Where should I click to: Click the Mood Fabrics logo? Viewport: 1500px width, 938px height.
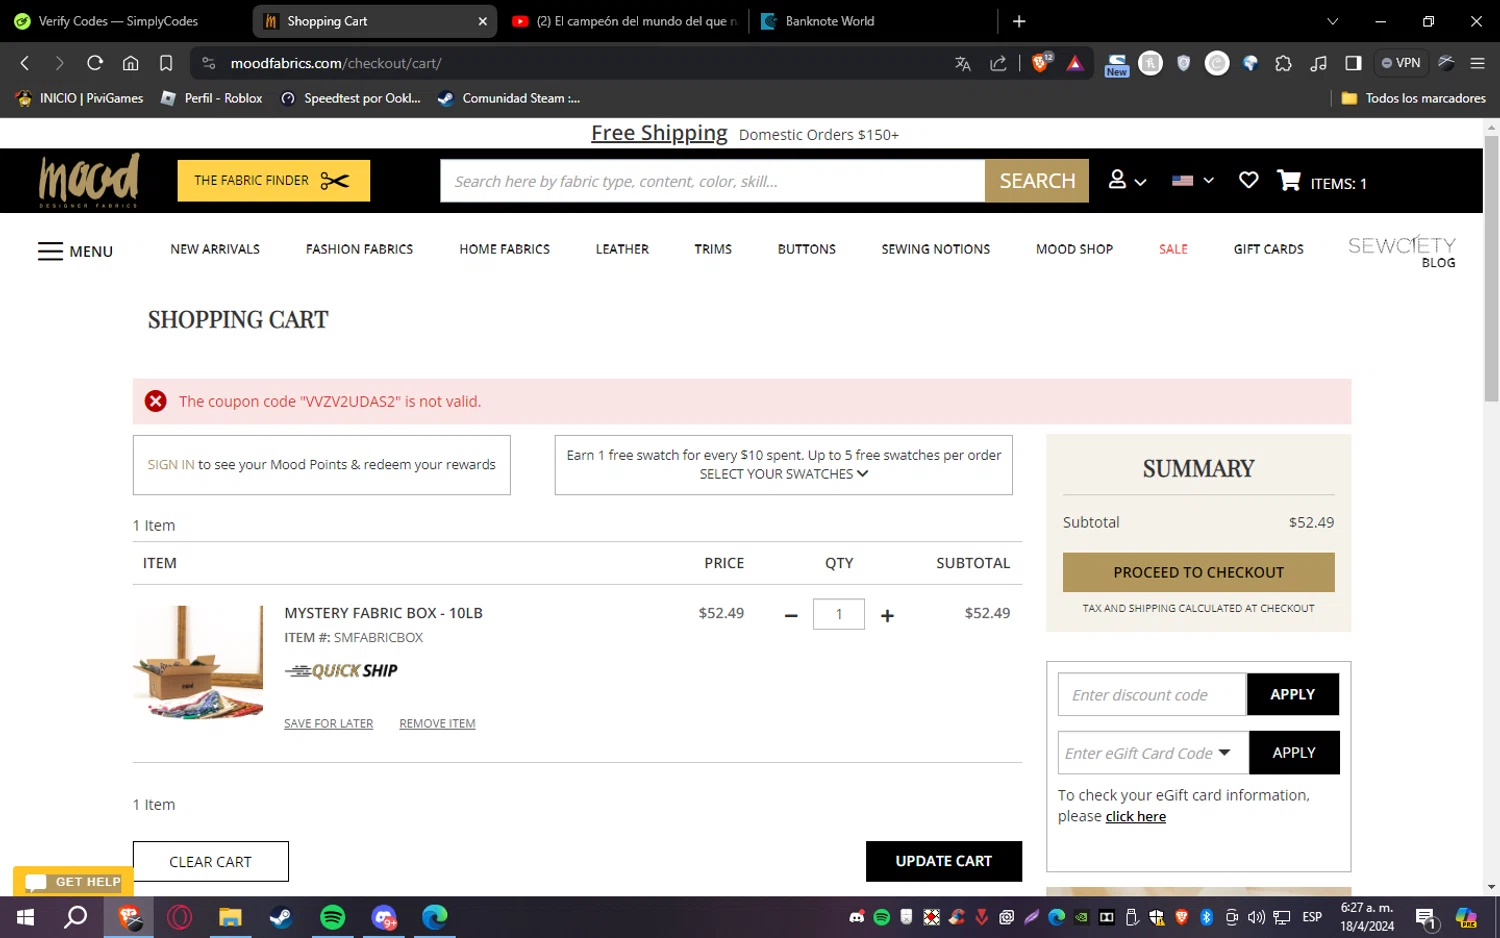(89, 181)
